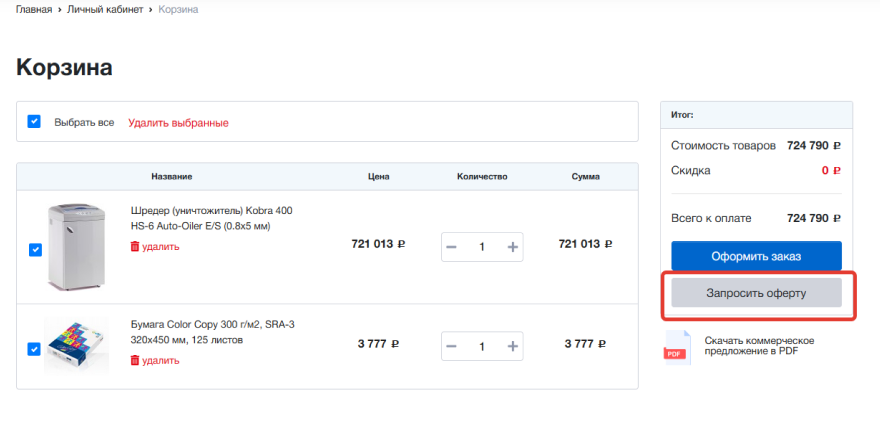Click Color Copy paper Сумма column total
This screenshot has height=440, width=880.
click(585, 343)
